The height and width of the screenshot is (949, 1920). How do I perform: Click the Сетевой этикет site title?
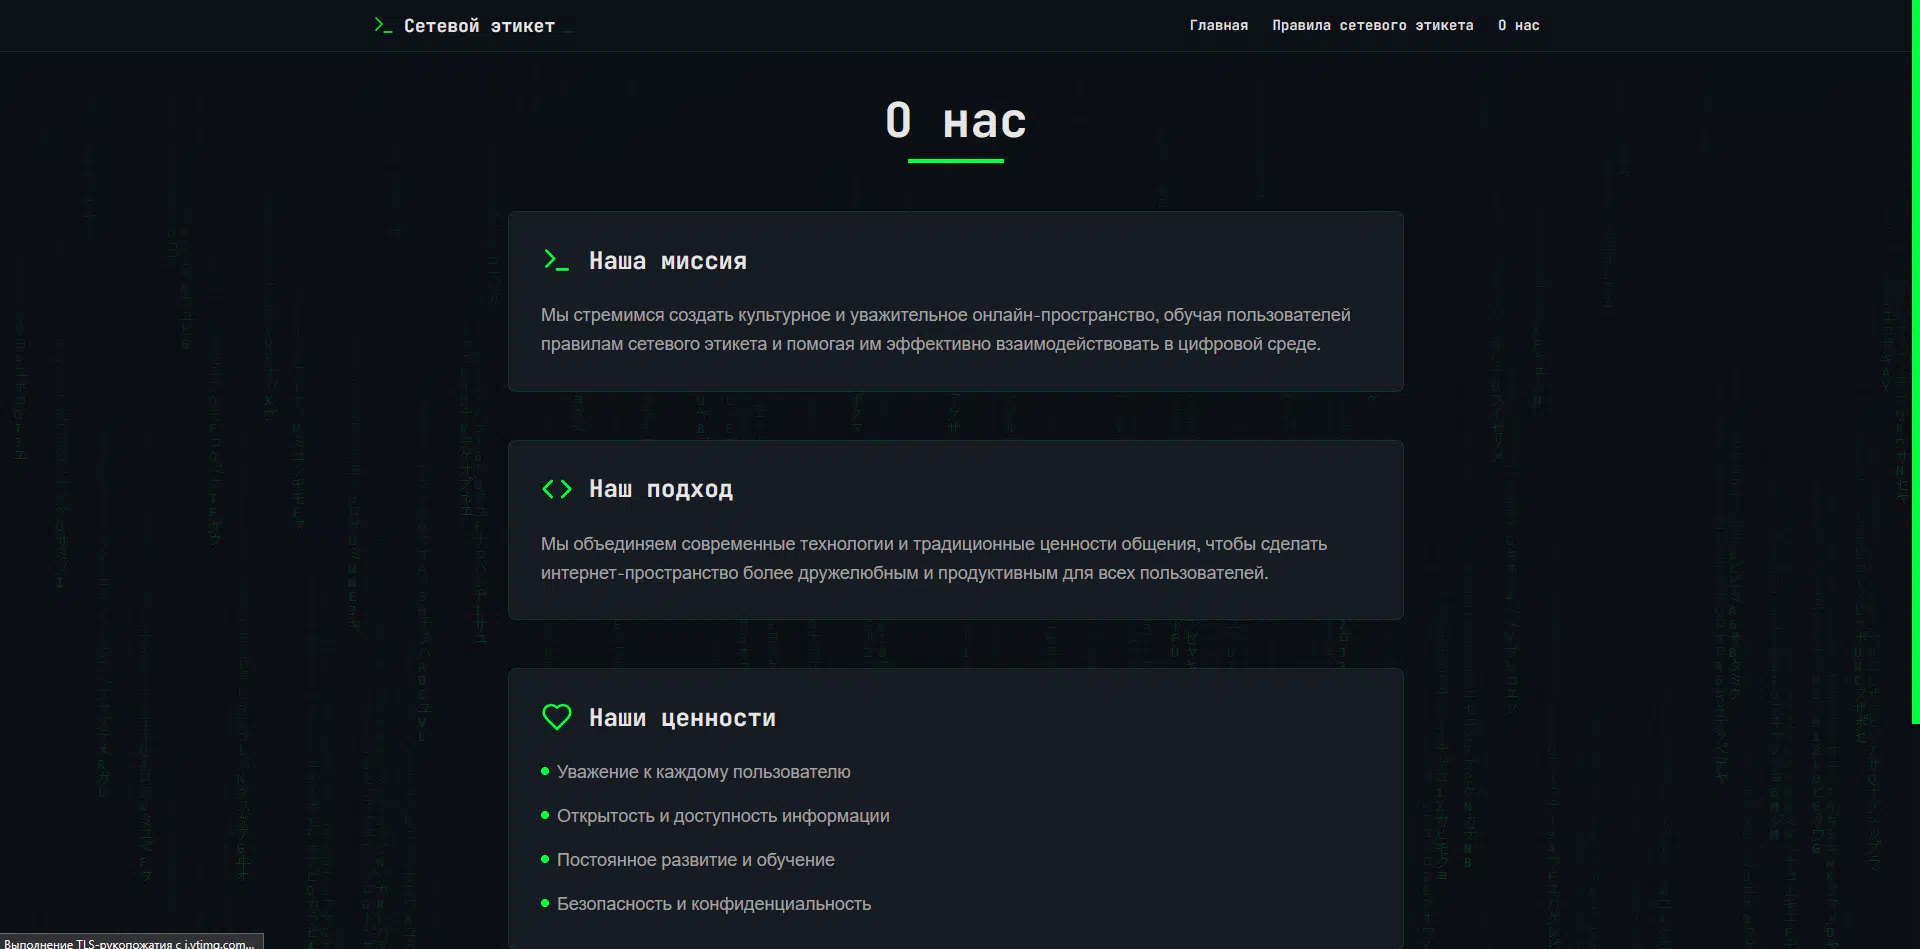pyautogui.click(x=479, y=26)
